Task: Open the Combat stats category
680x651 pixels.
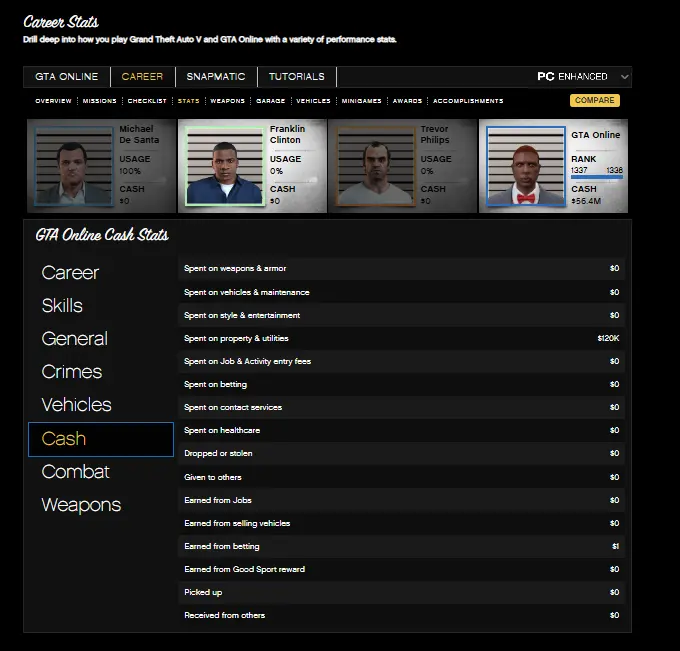Action: (x=76, y=472)
